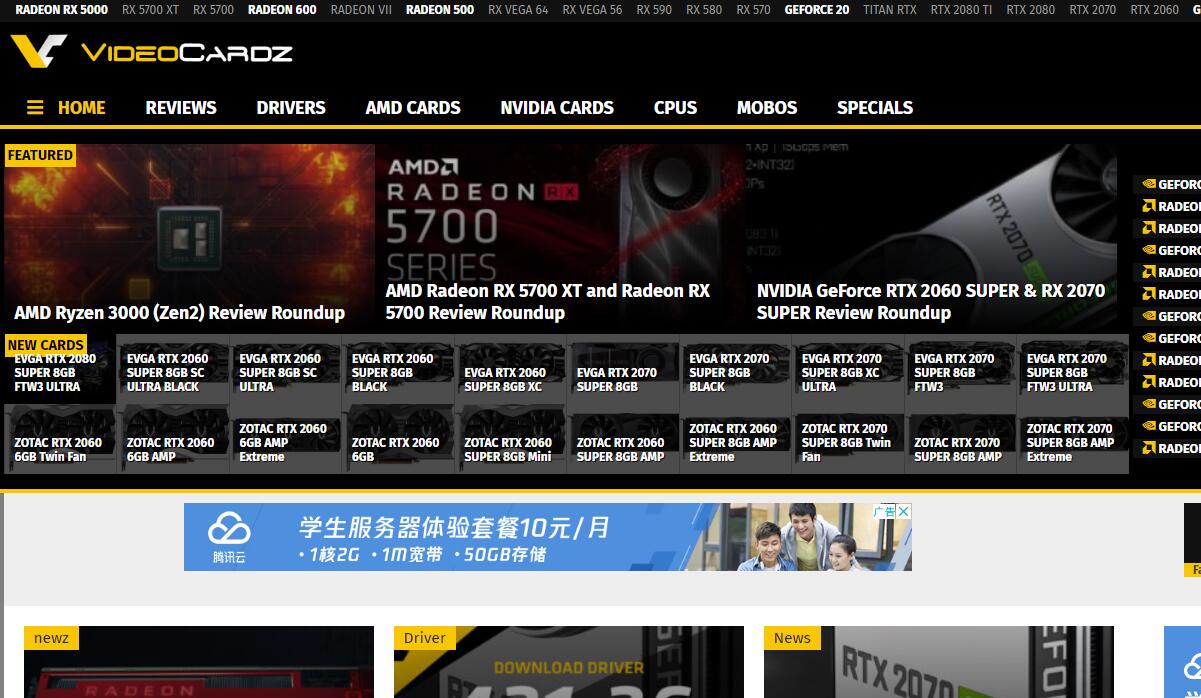The height and width of the screenshot is (698, 1201).
Task: Open the RTX 2080 TI link
Action: [x=961, y=10]
